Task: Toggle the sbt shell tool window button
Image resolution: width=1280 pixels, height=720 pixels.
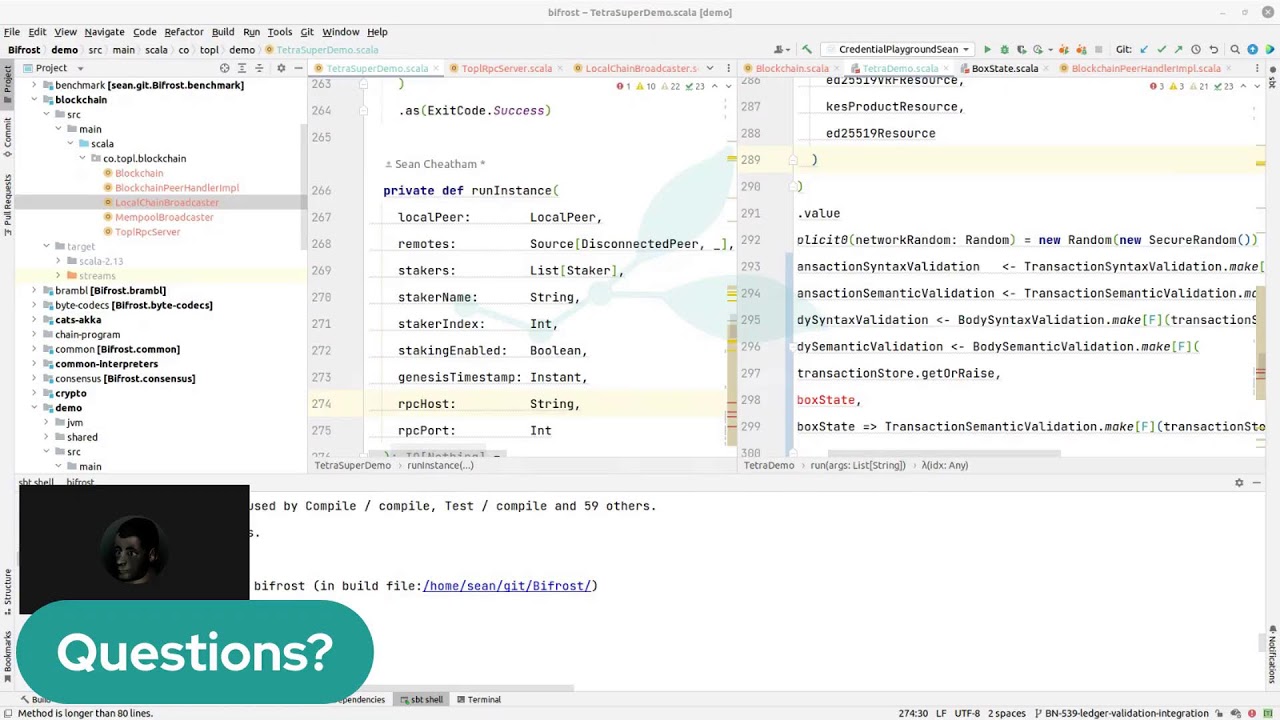Action: coord(421,699)
